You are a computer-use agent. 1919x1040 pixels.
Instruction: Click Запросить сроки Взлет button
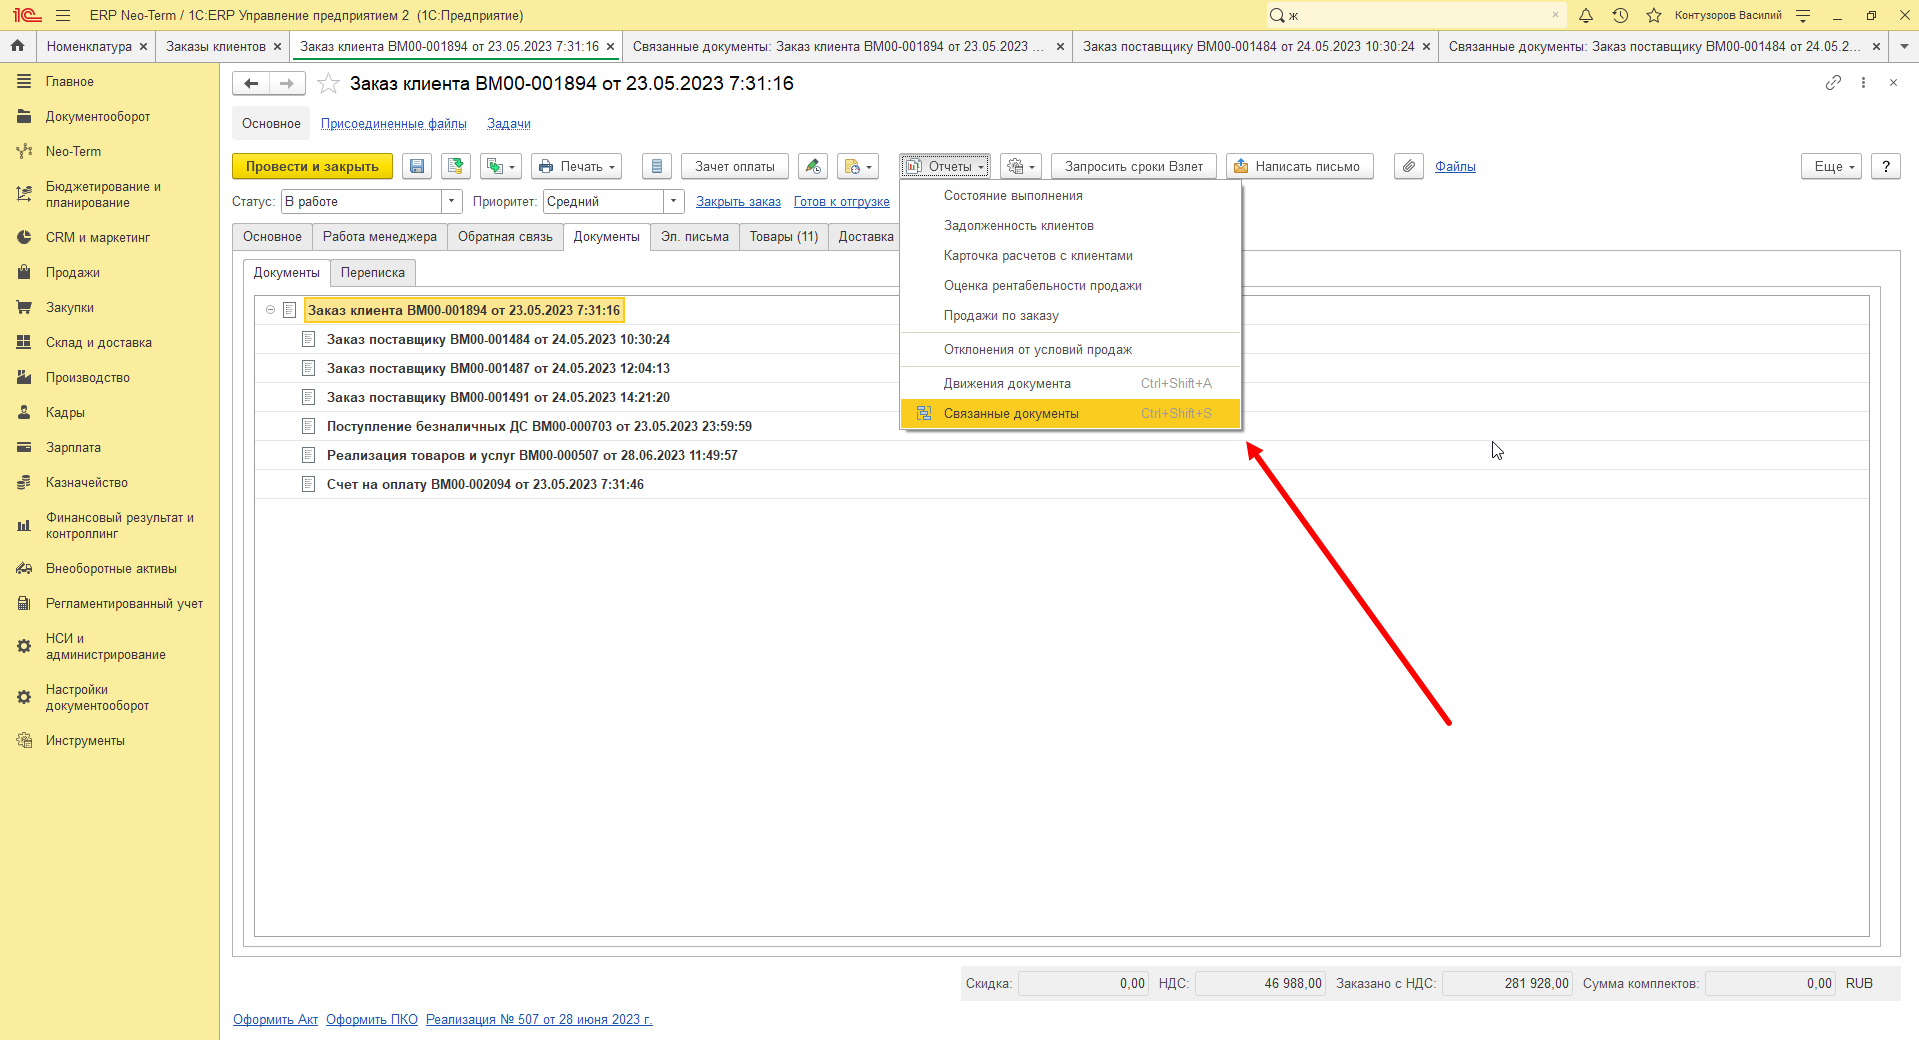pyautogui.click(x=1134, y=166)
